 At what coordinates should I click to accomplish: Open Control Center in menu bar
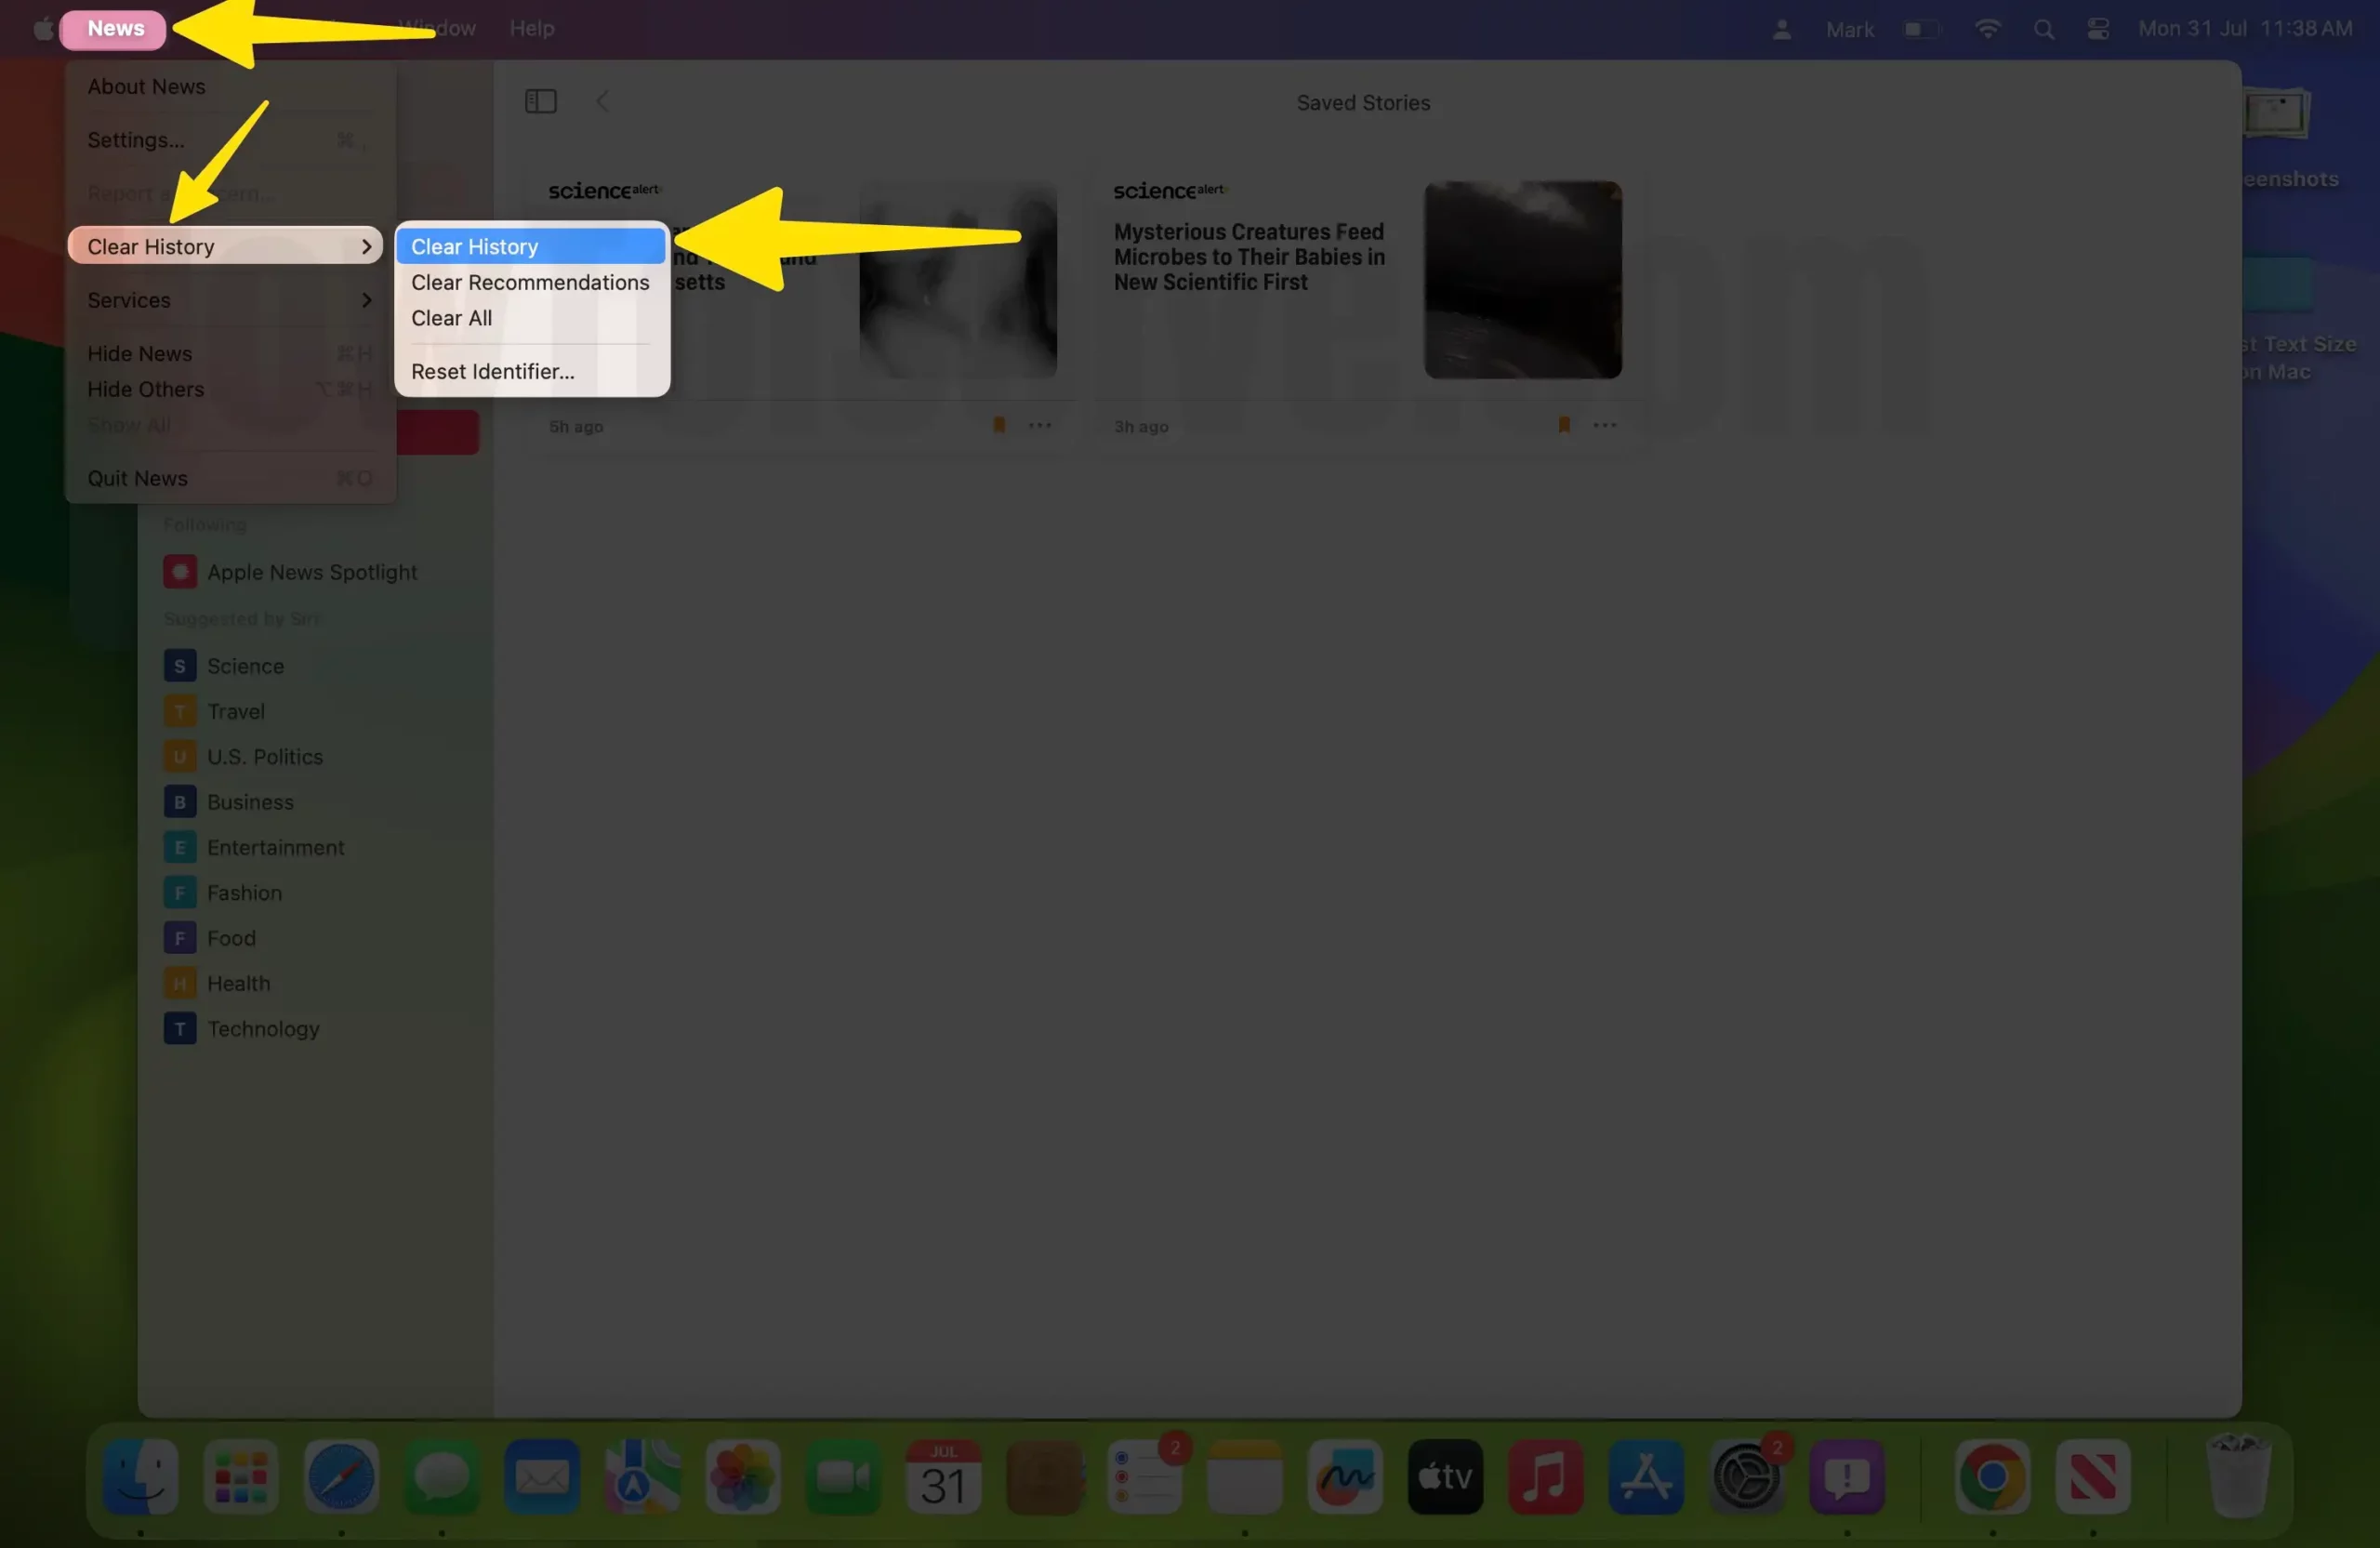pos(2098,29)
